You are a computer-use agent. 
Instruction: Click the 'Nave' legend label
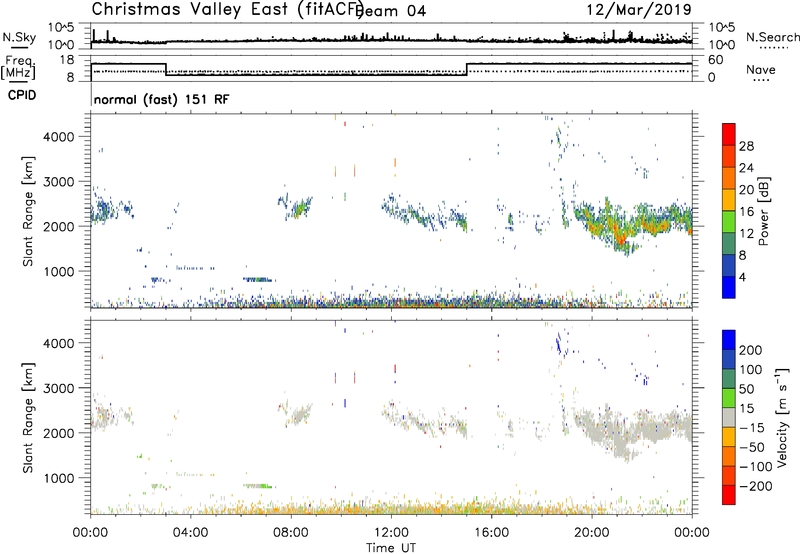tap(761, 69)
